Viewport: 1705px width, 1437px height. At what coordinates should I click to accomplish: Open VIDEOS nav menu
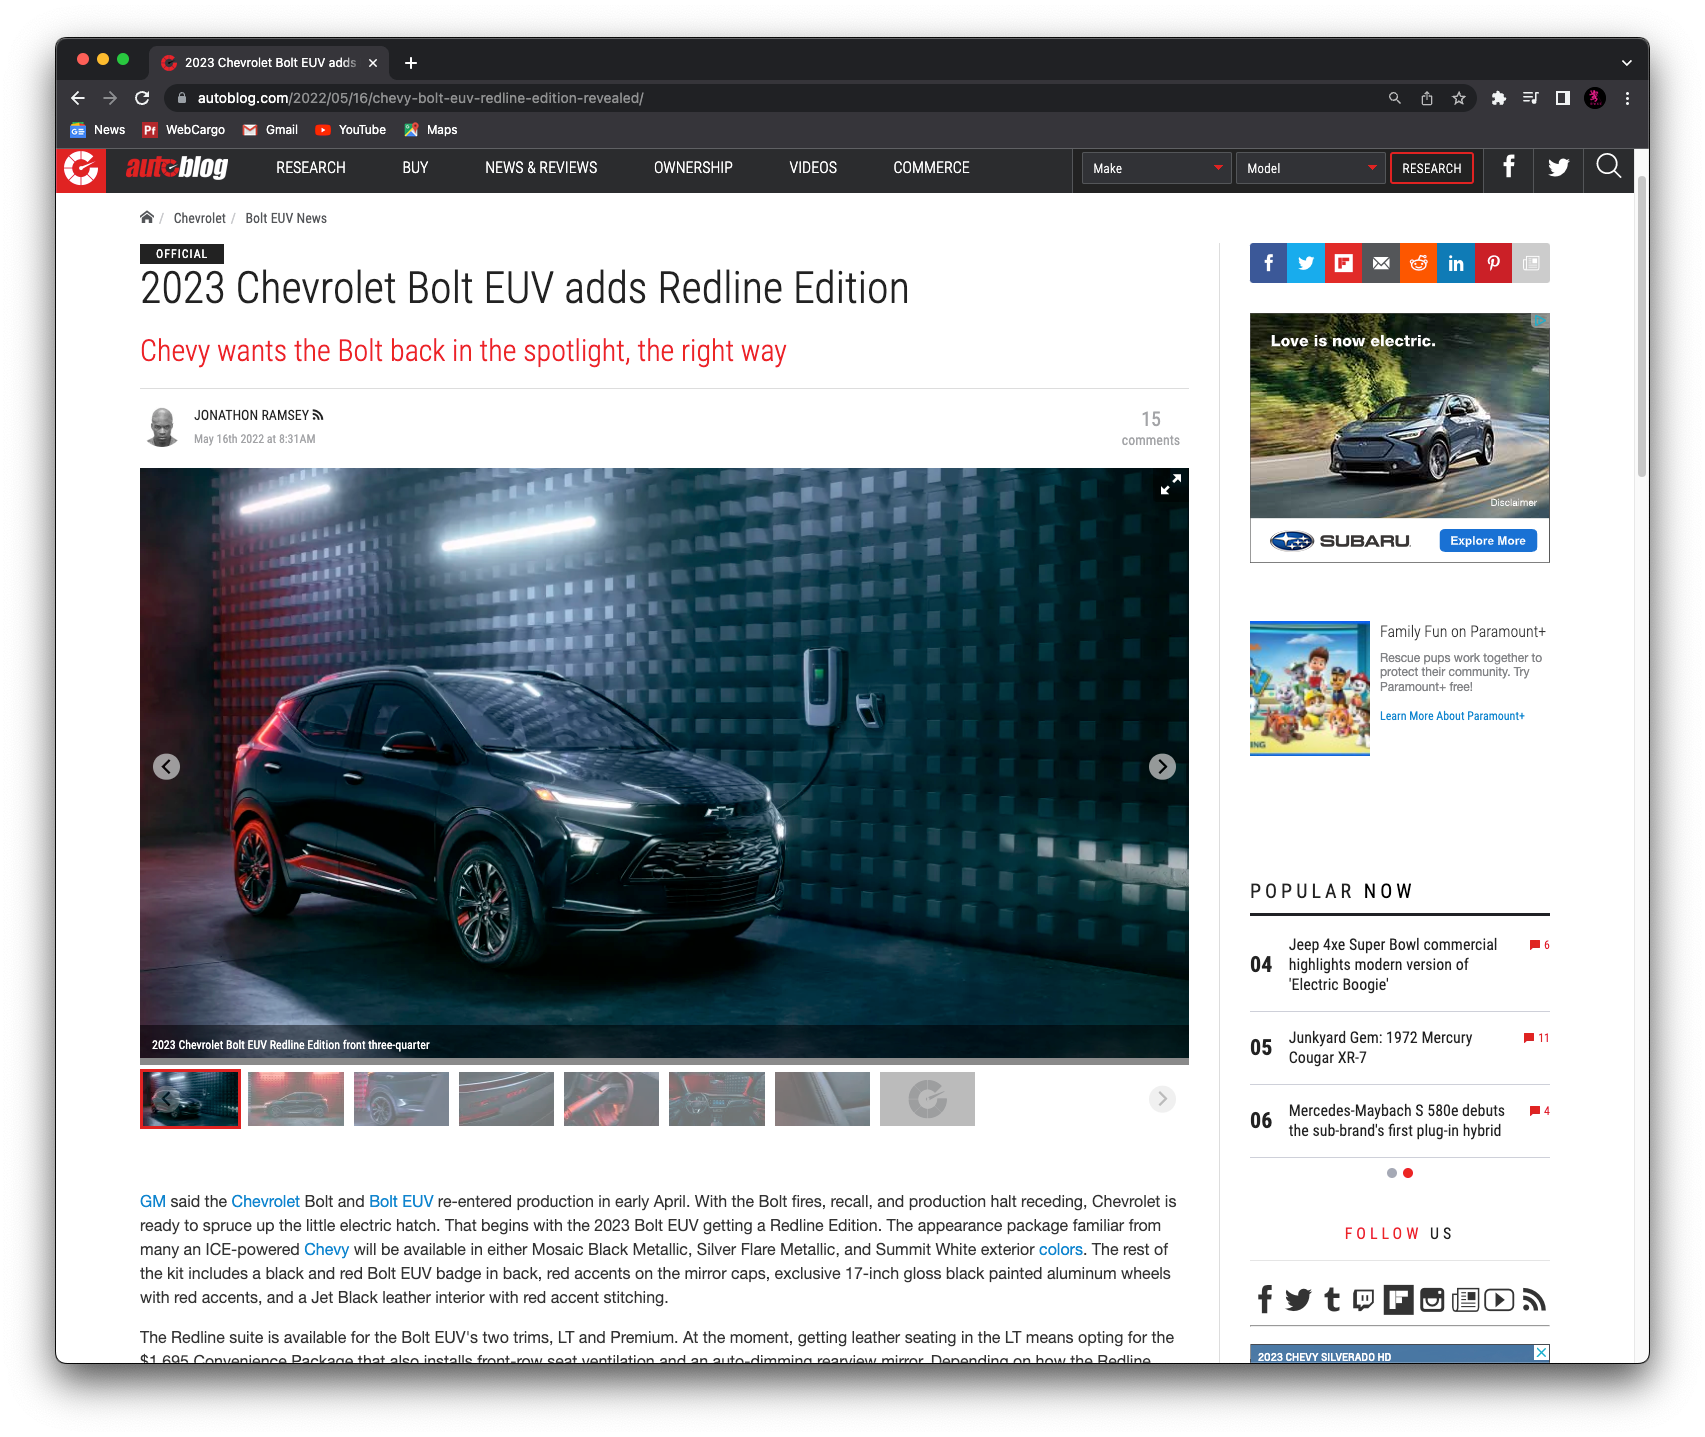(813, 168)
